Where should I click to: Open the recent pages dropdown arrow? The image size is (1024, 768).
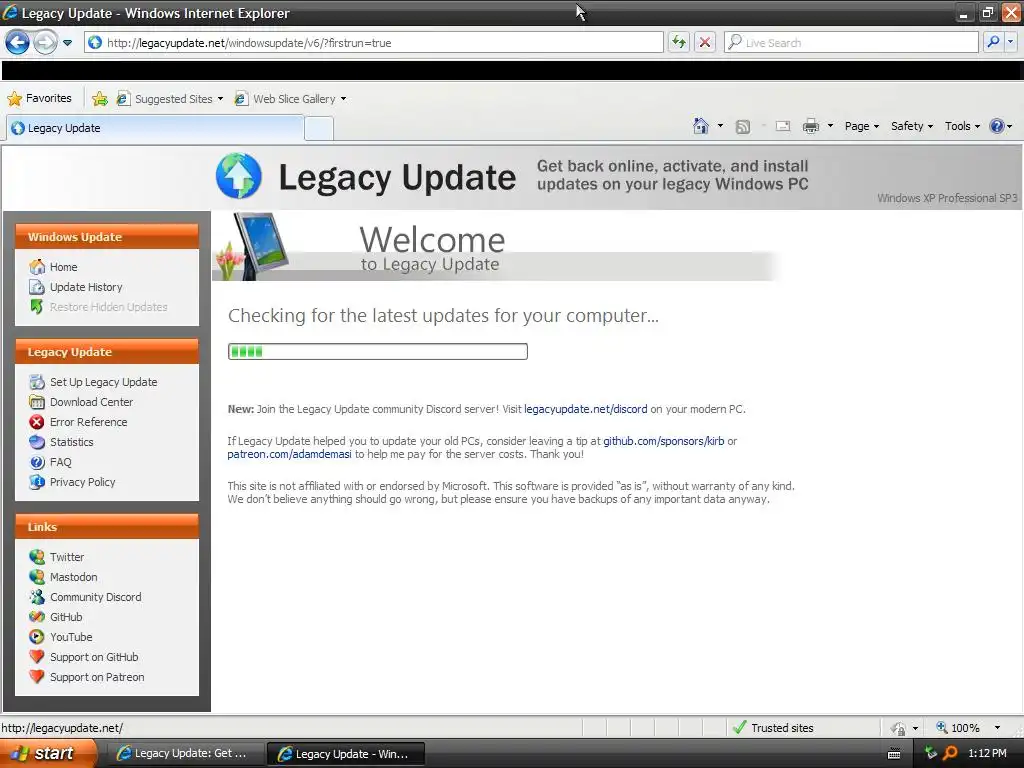pyautogui.click(x=67, y=43)
